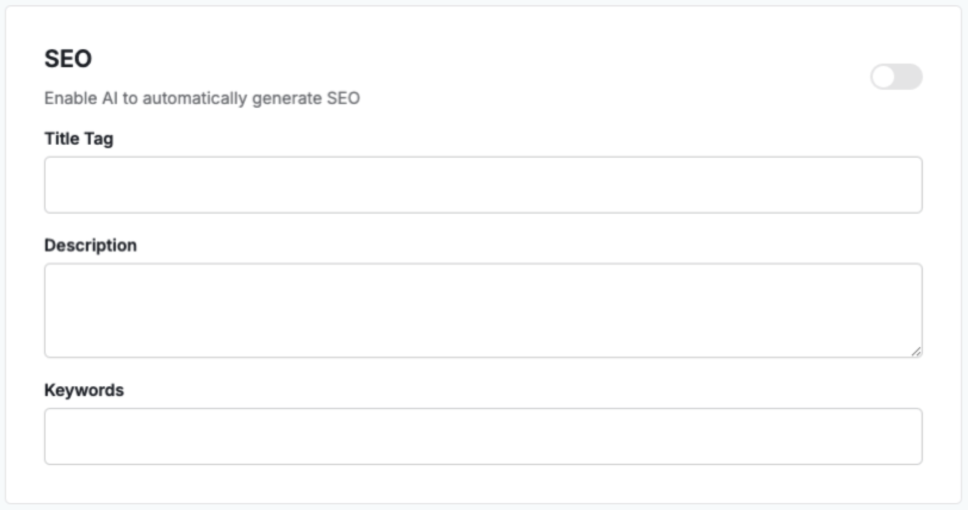Switch on automatic SEO generation
The image size is (968, 510).
896,77
